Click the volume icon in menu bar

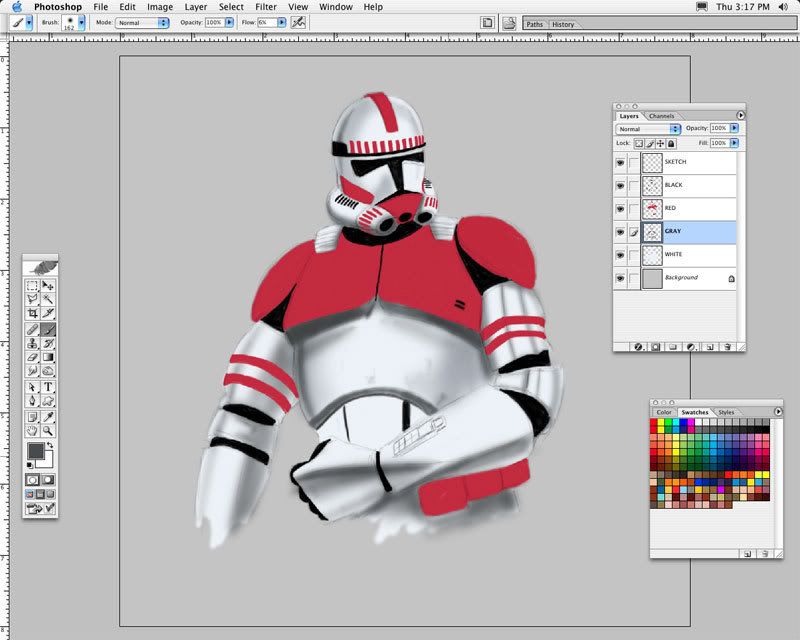783,7
